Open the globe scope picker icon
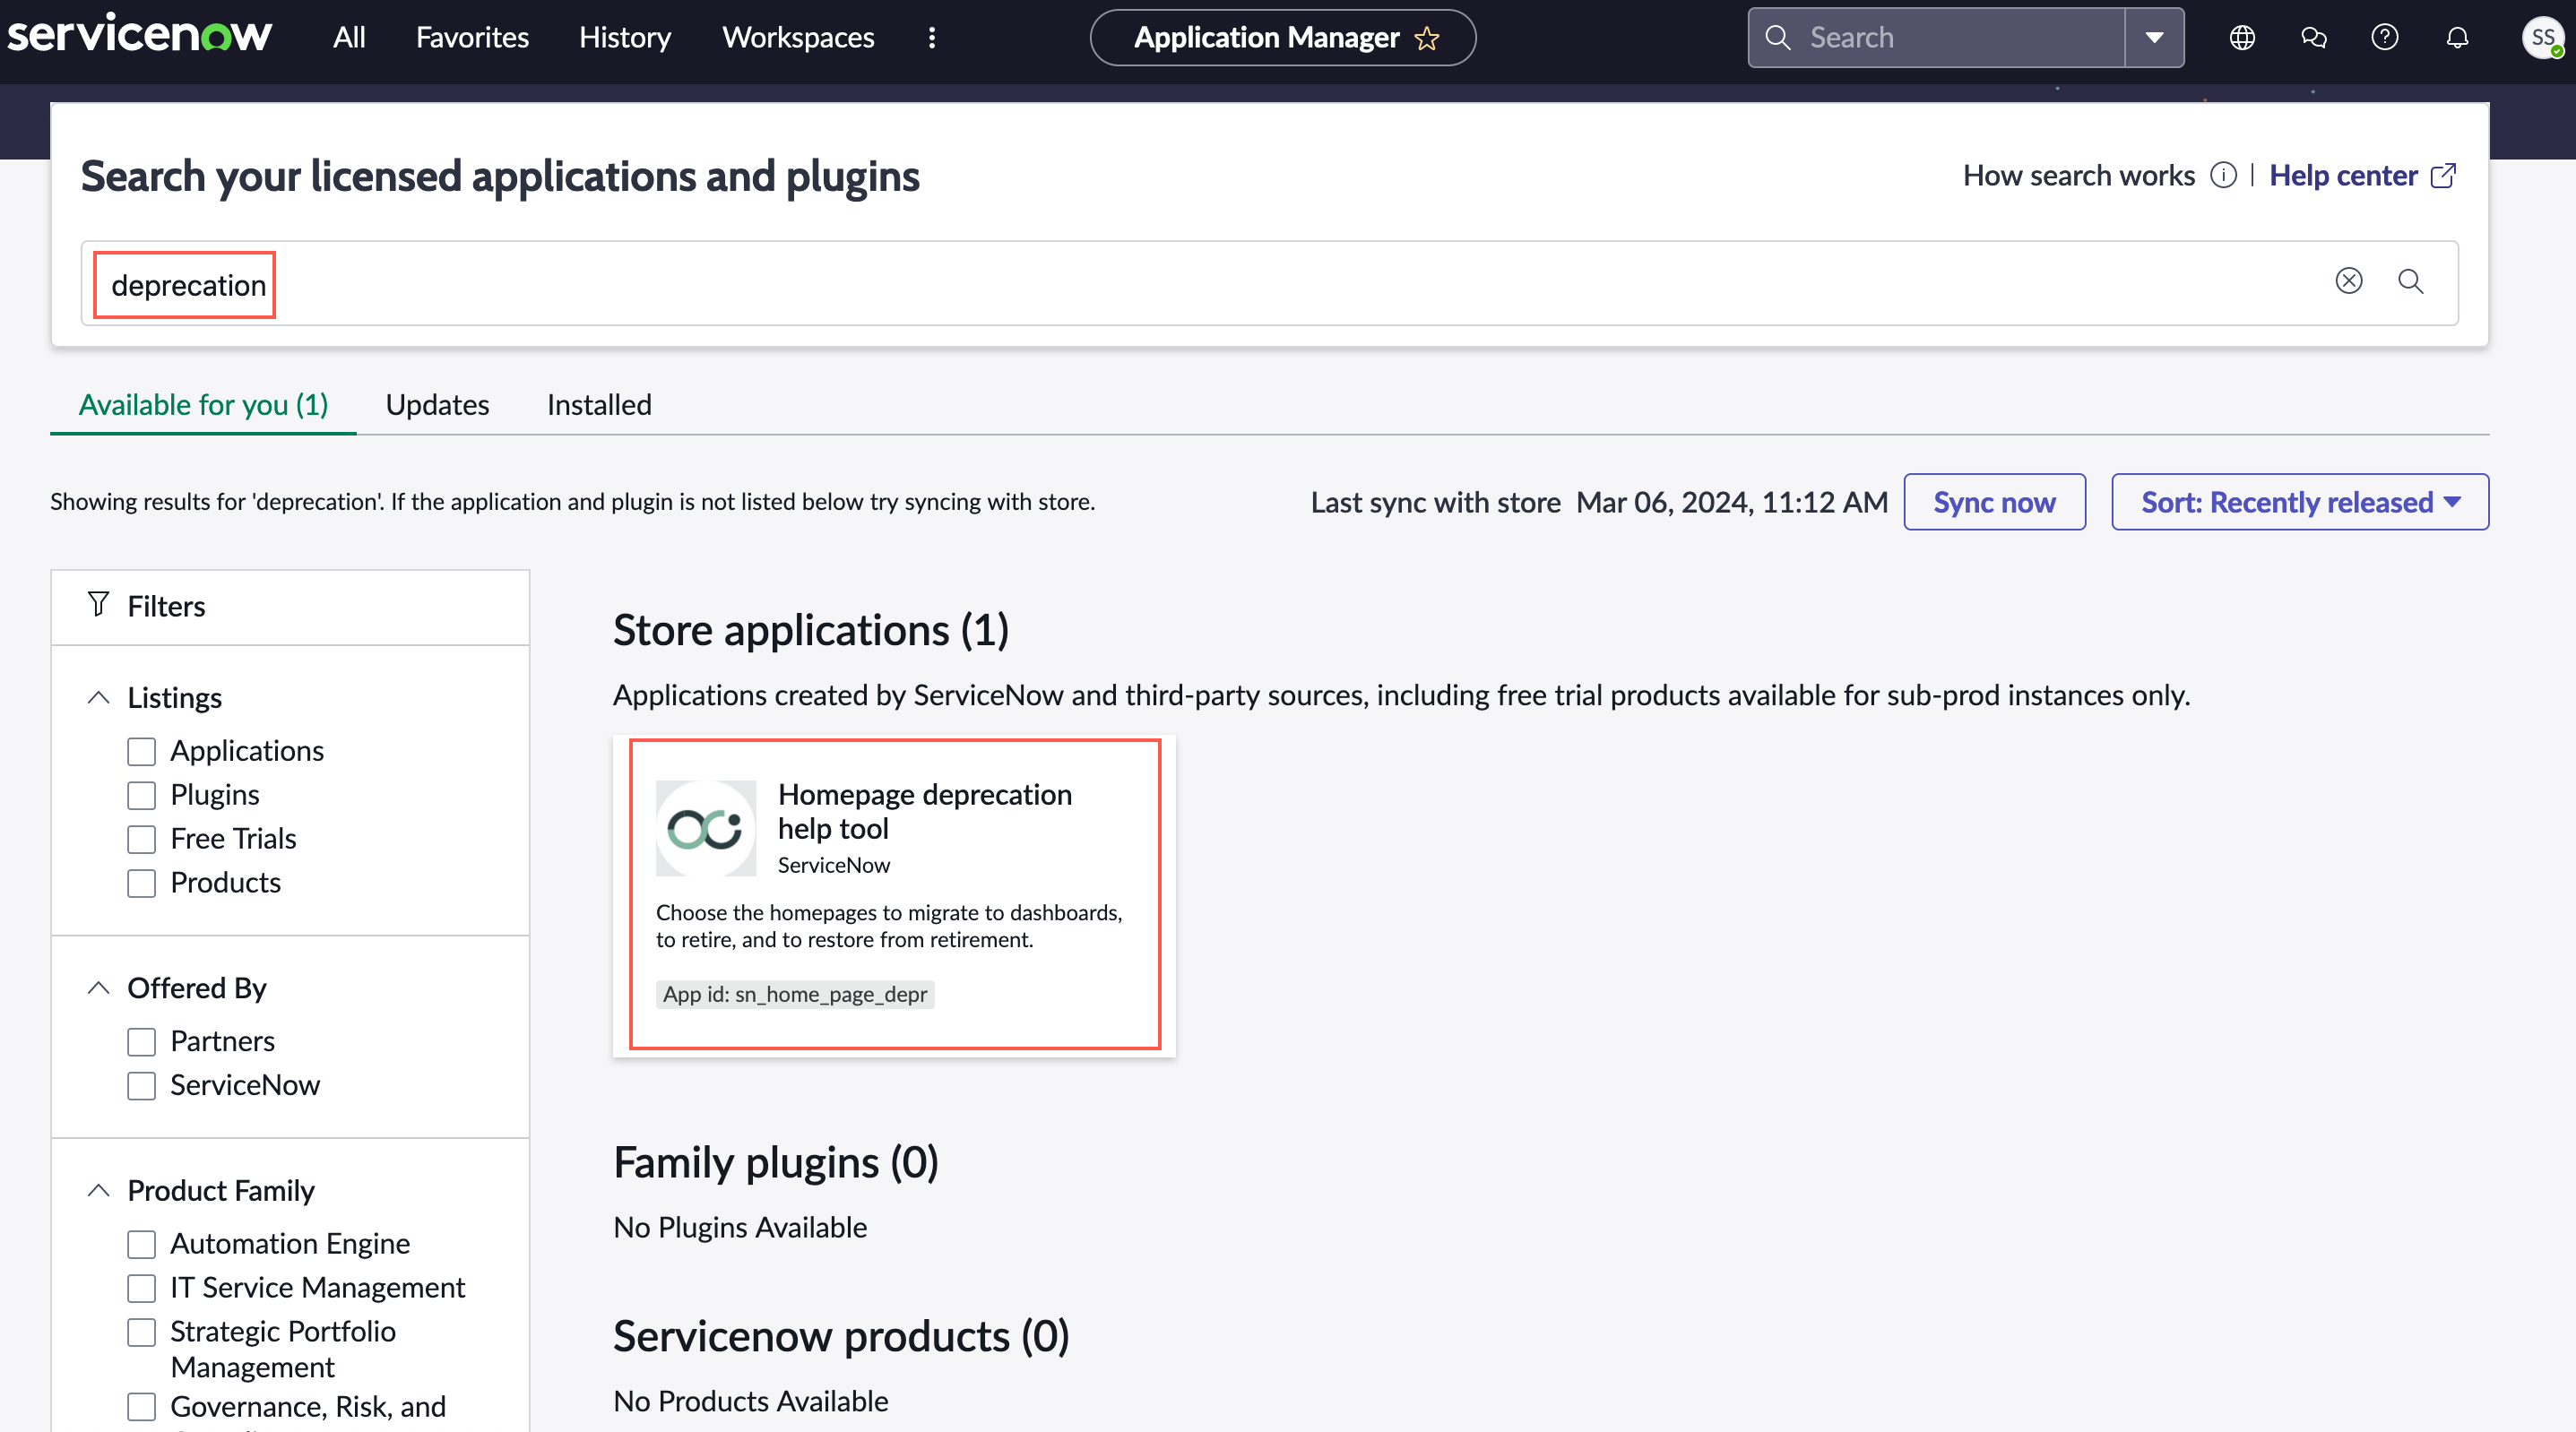 tap(2242, 38)
